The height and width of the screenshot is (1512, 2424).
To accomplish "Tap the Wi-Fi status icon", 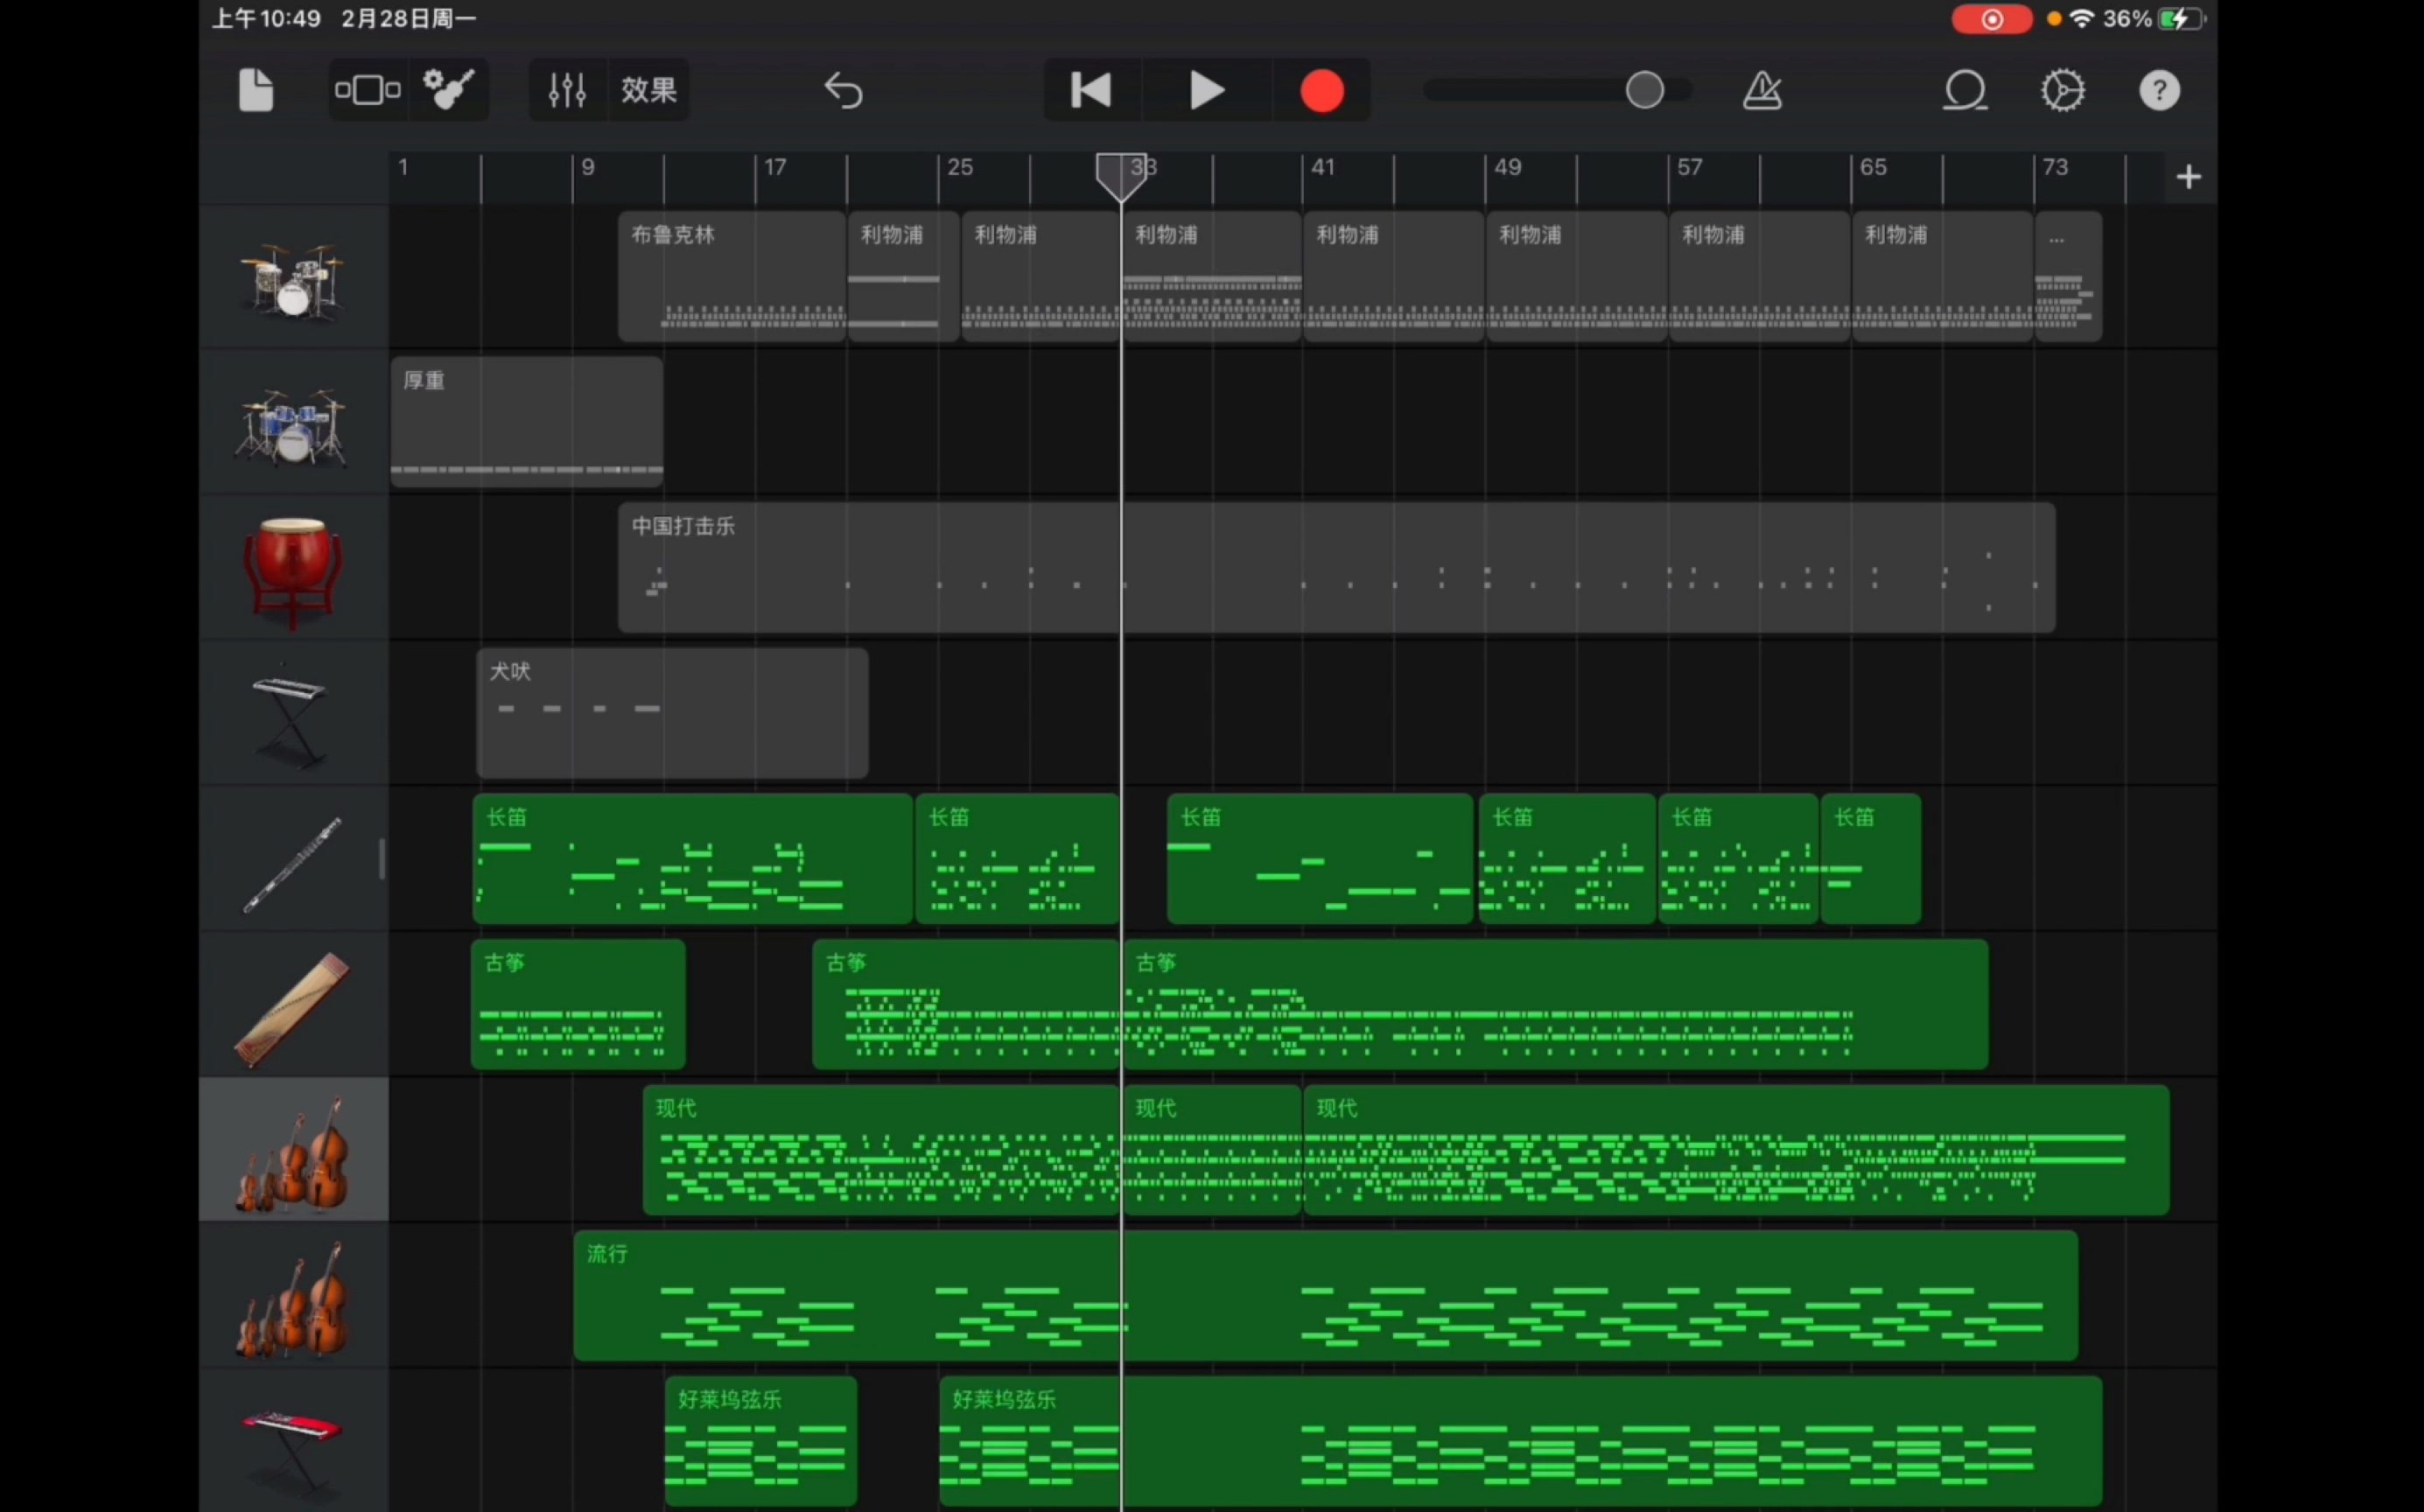I will point(2082,19).
